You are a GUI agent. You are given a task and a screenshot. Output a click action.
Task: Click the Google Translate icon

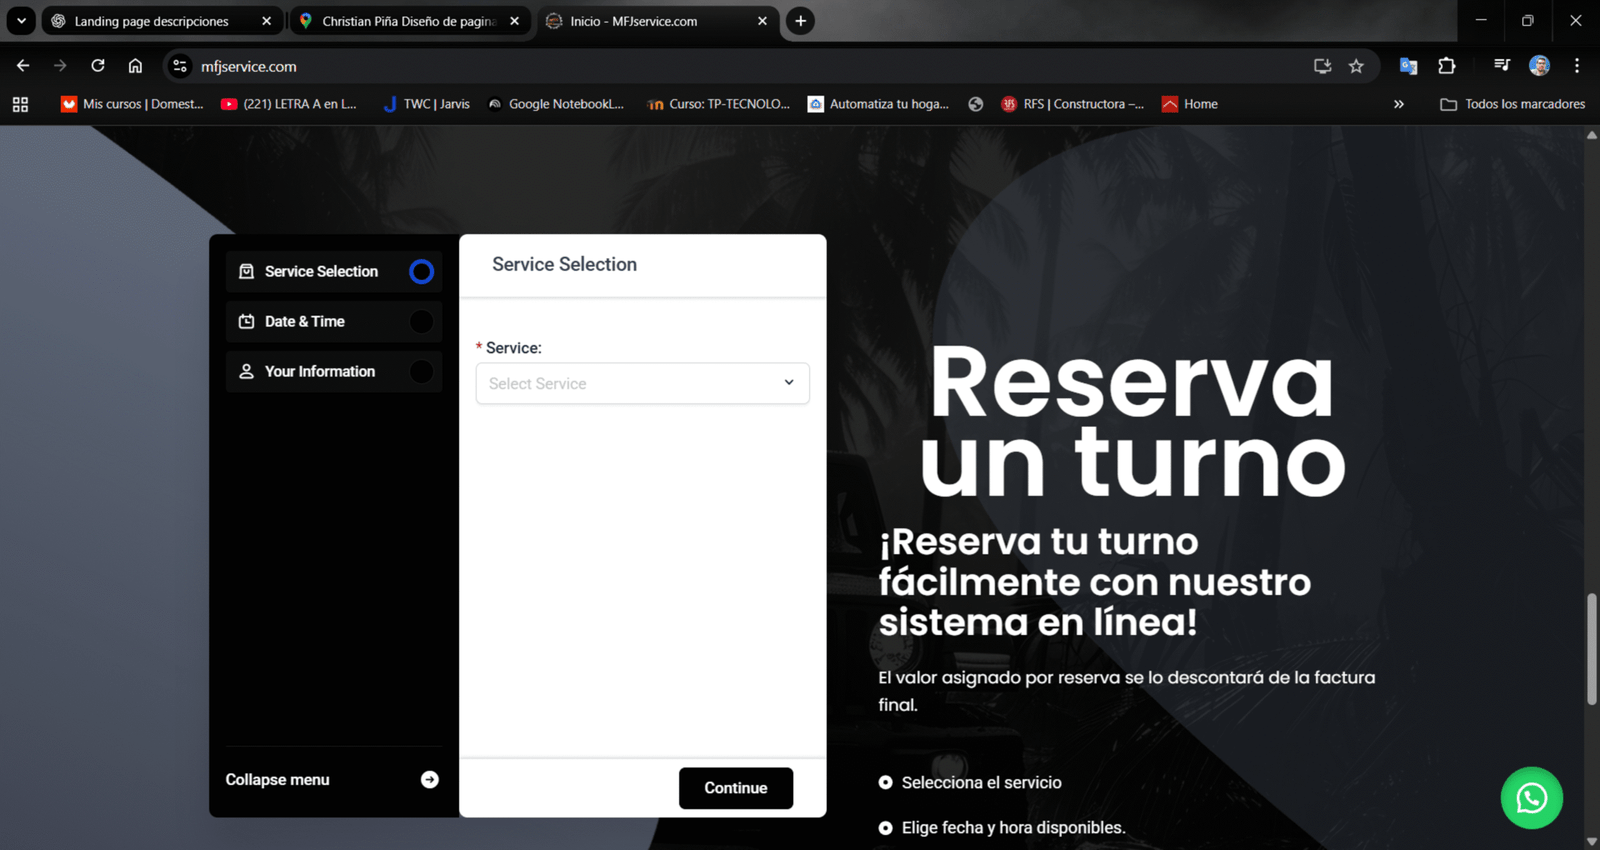pyautogui.click(x=1408, y=66)
